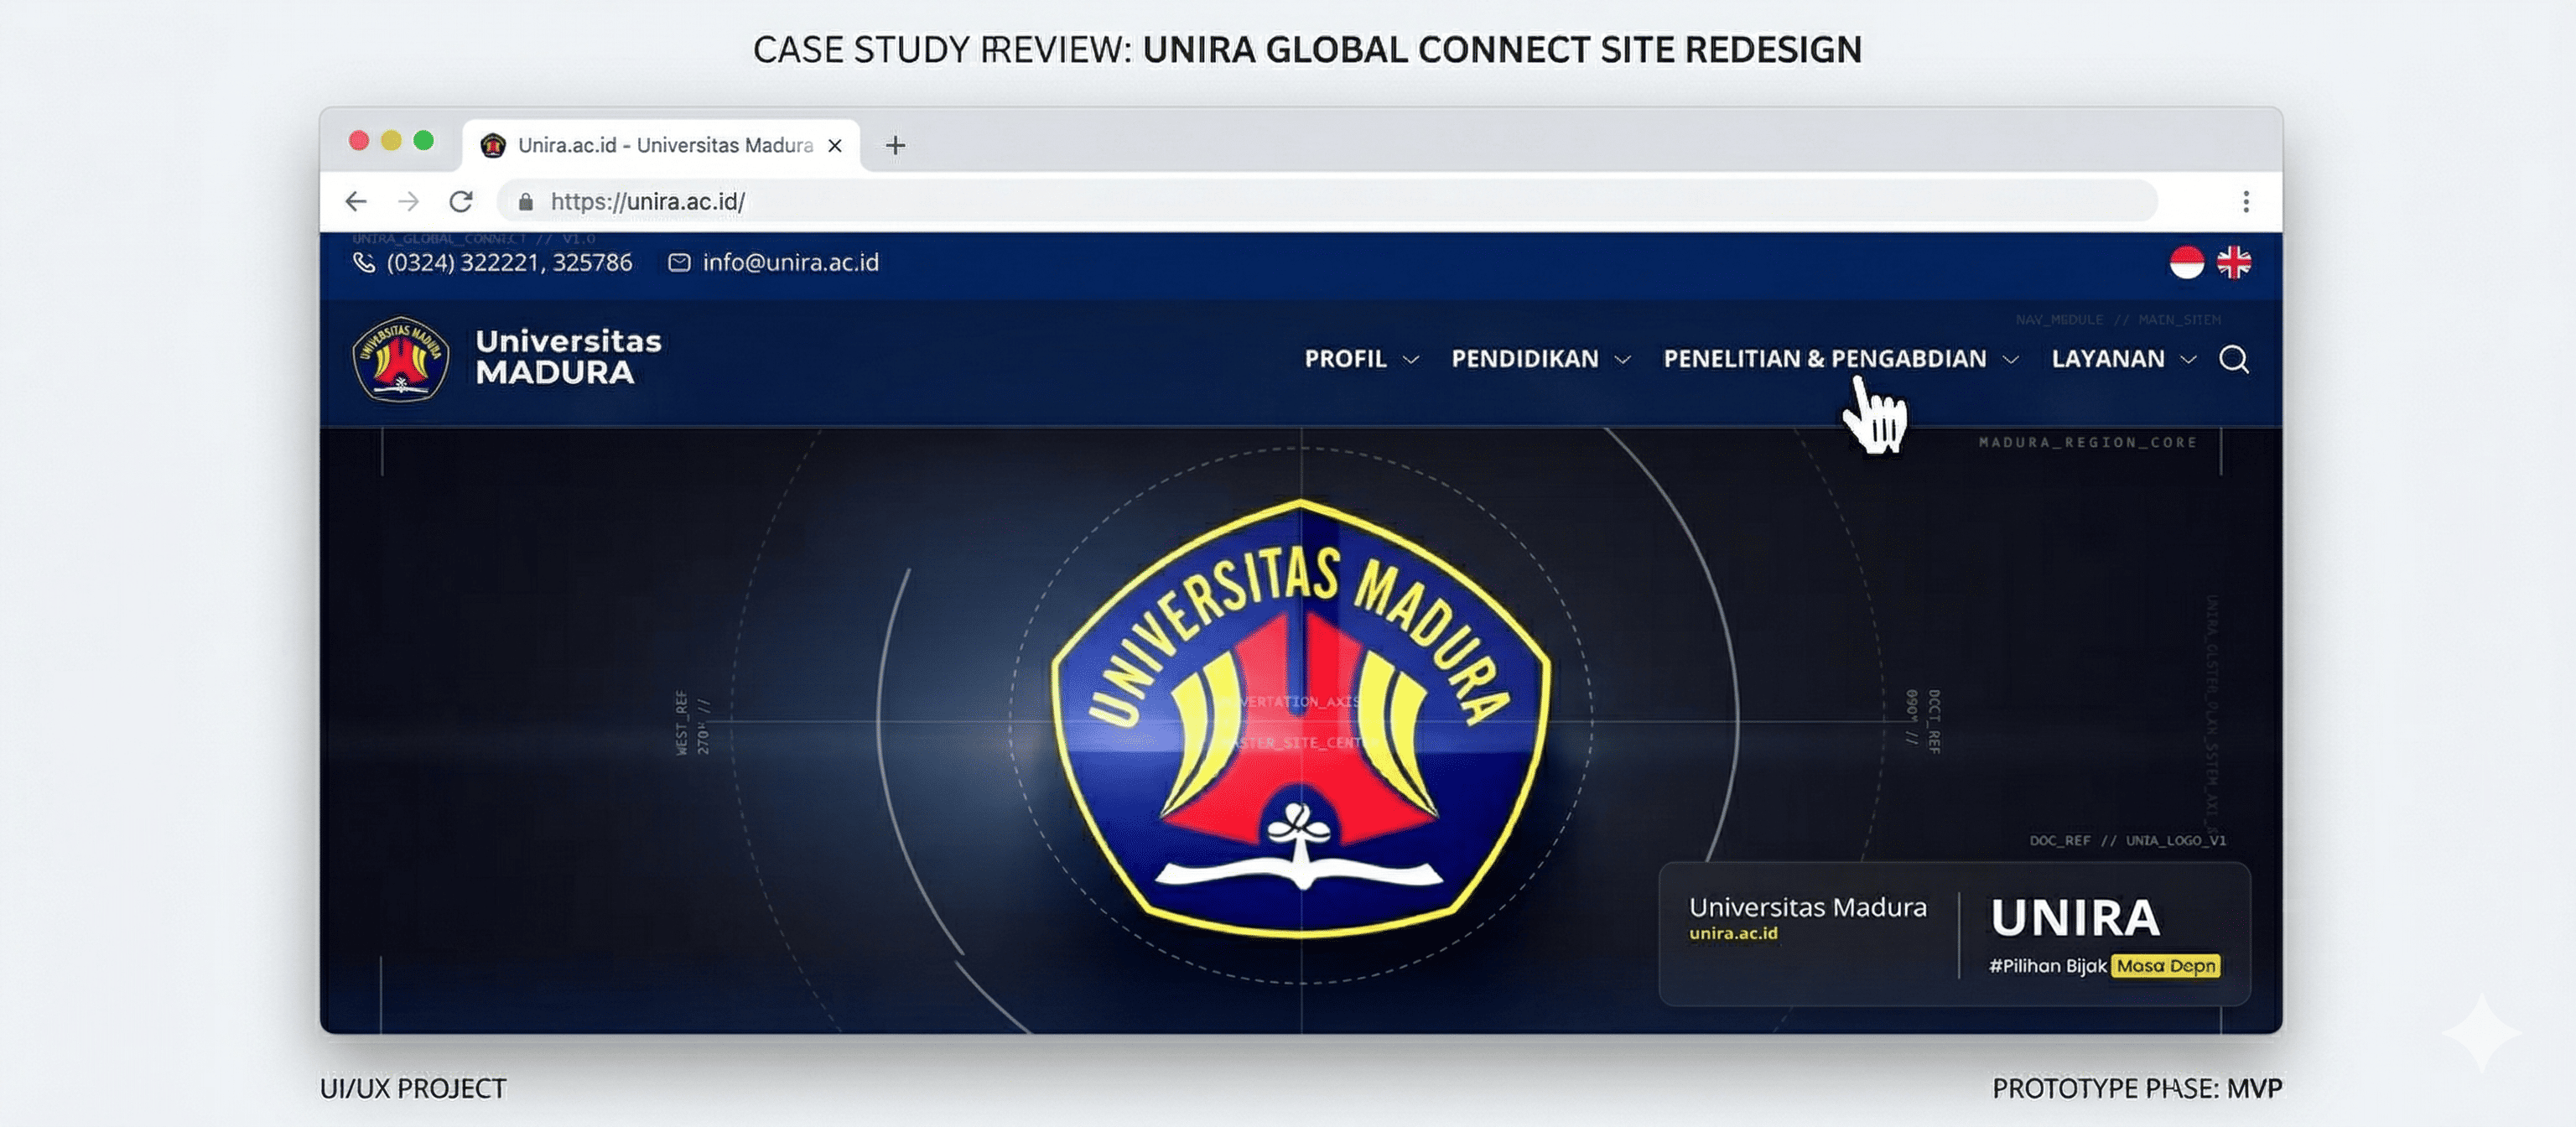Open the browser three-dot menu
The image size is (2576, 1127).
point(2246,202)
